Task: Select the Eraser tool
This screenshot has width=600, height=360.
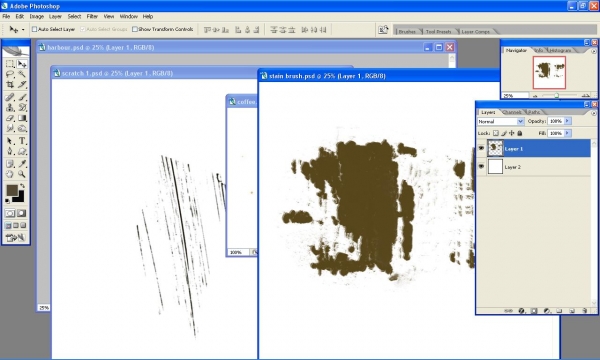Action: click(10, 118)
